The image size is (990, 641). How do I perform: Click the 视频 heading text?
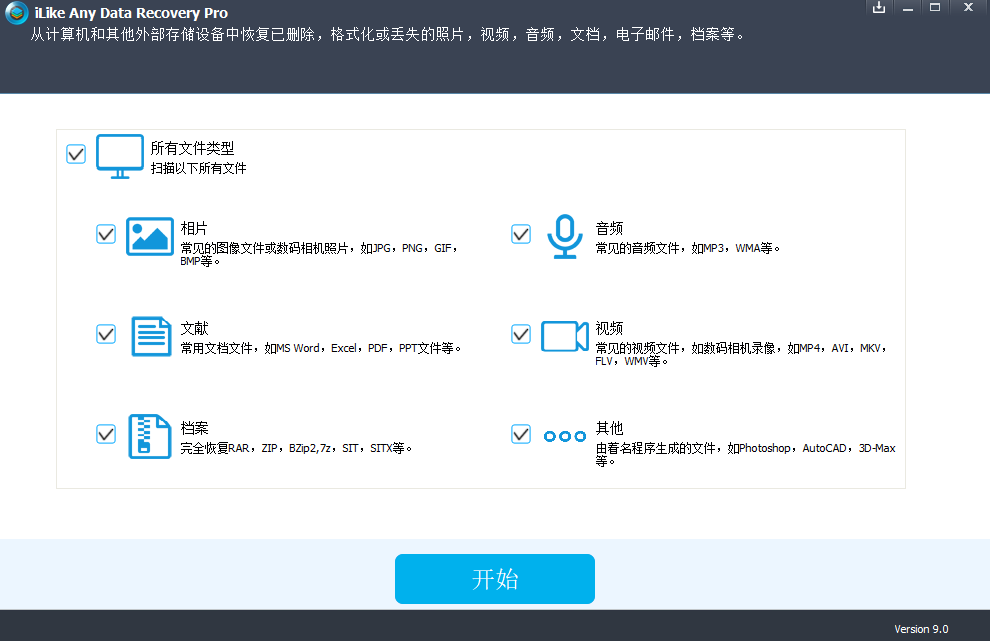click(609, 328)
